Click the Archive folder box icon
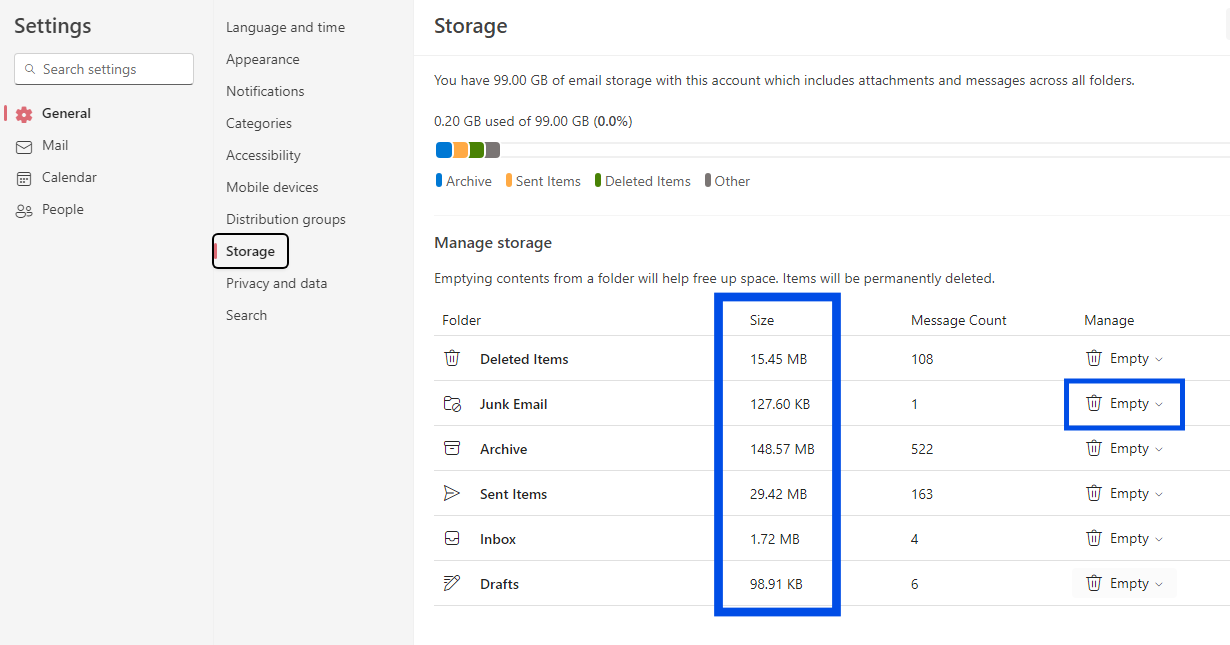The width and height of the screenshot is (1230, 645). tap(452, 449)
